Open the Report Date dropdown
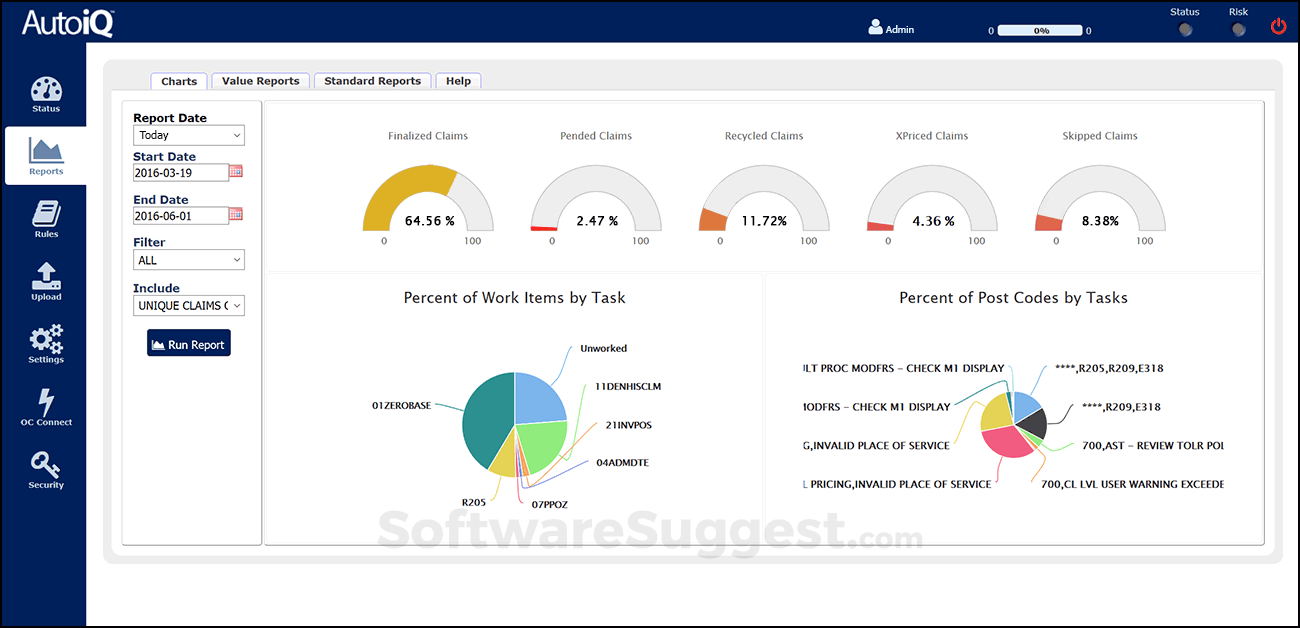The image size is (1300, 628). 188,134
